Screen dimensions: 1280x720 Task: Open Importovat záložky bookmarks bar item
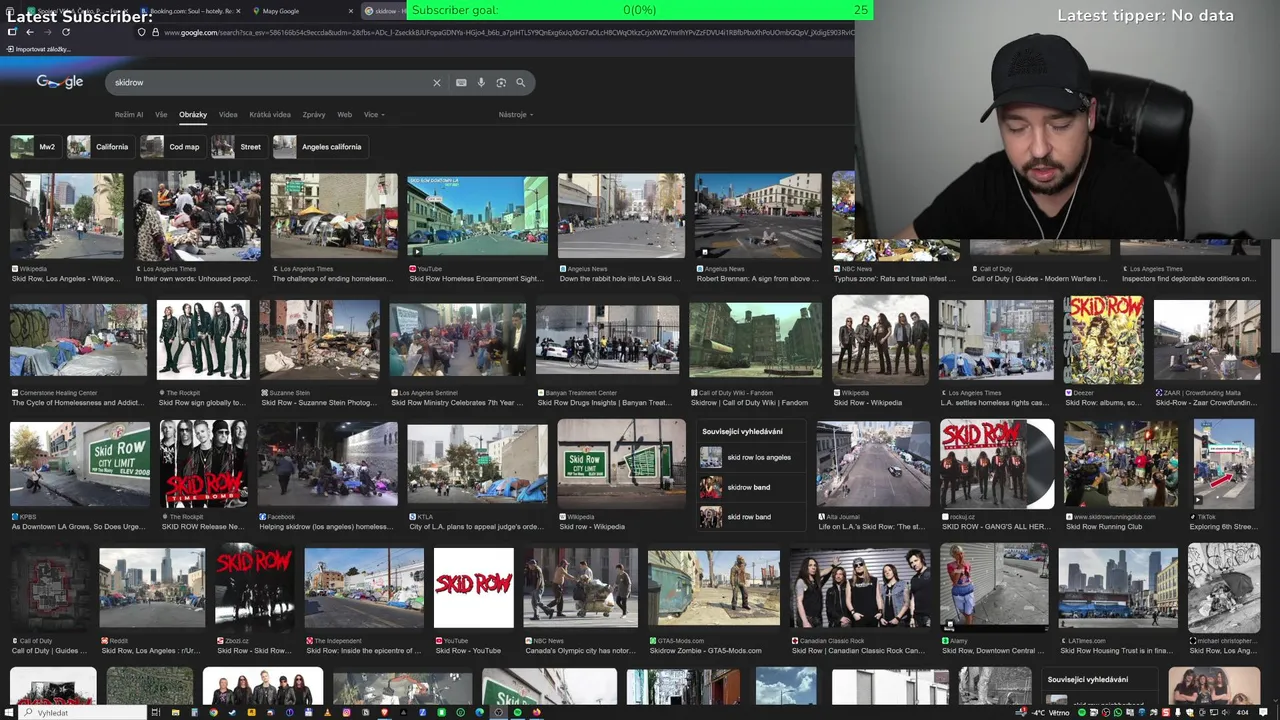[x=38, y=49]
